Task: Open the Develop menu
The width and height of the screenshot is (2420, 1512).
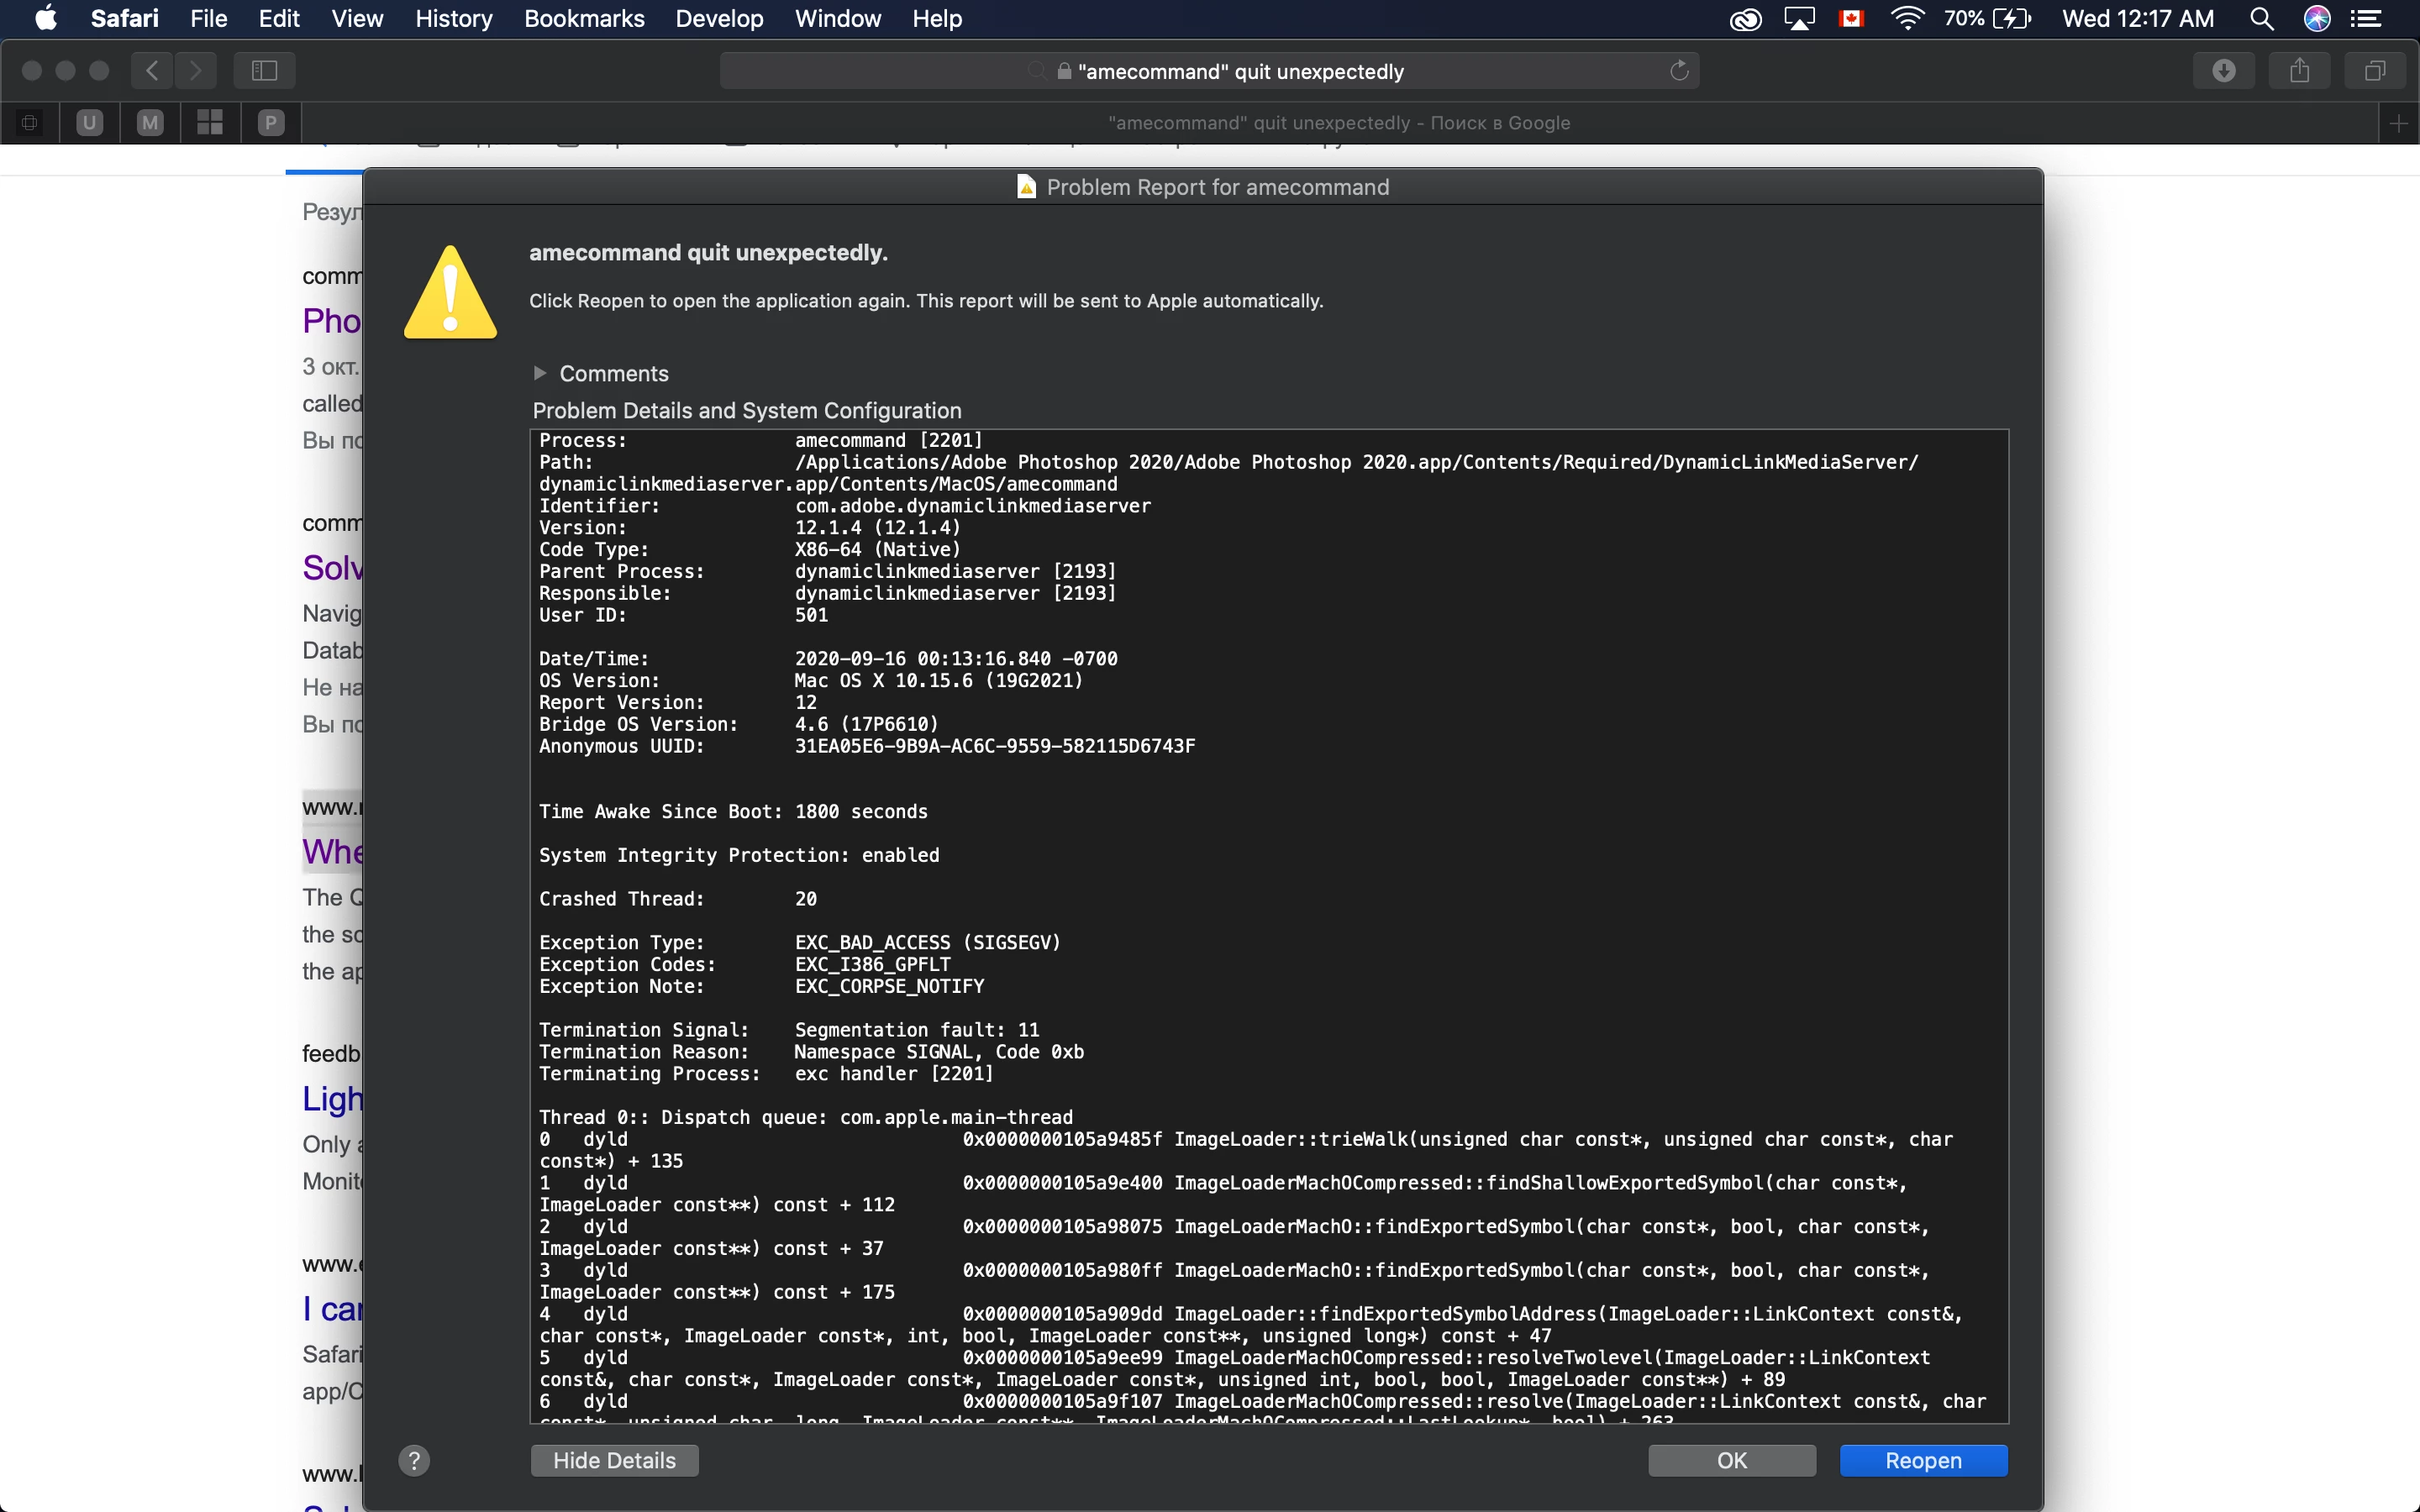Action: point(719,18)
